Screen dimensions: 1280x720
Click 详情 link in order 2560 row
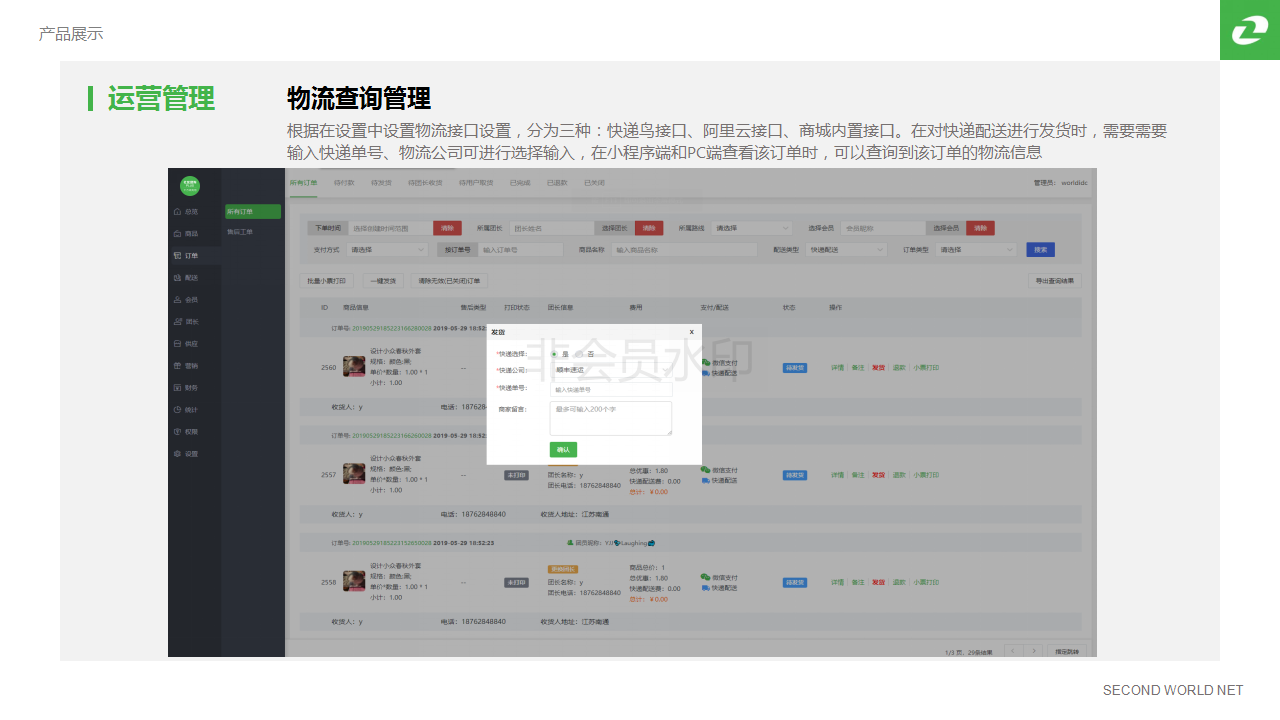click(838, 368)
